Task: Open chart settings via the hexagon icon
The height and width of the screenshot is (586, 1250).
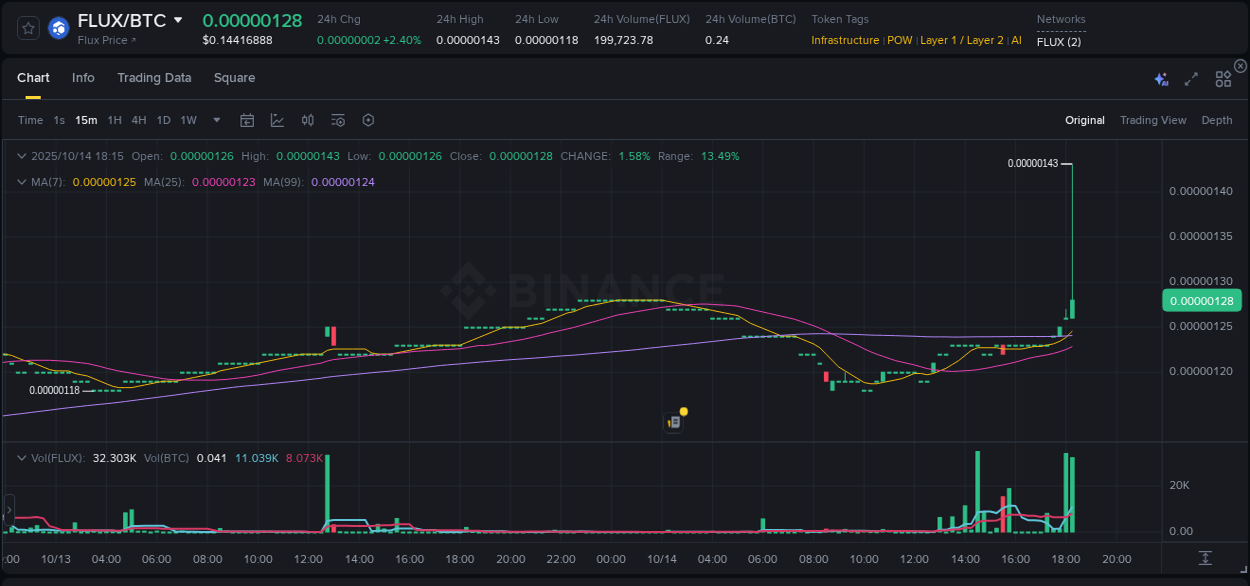Action: 368,119
